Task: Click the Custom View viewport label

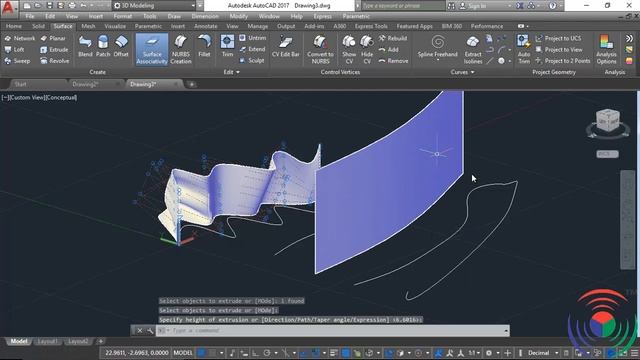Action: tap(27, 98)
